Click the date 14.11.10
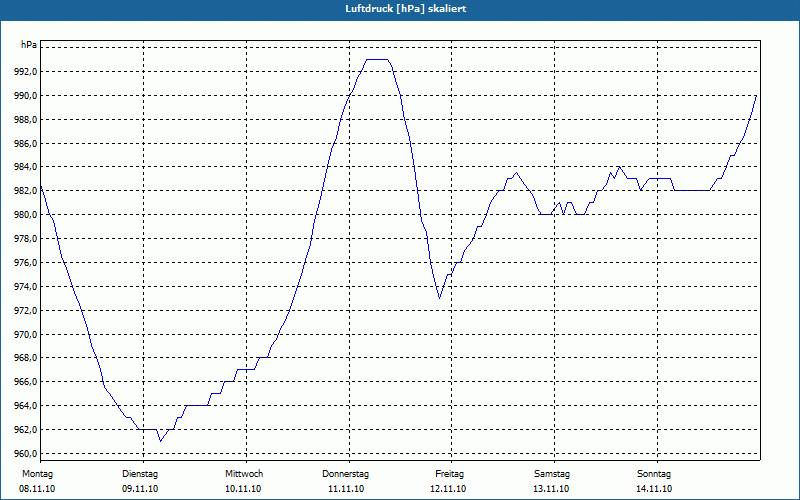The width and height of the screenshot is (800, 500). pos(654,489)
